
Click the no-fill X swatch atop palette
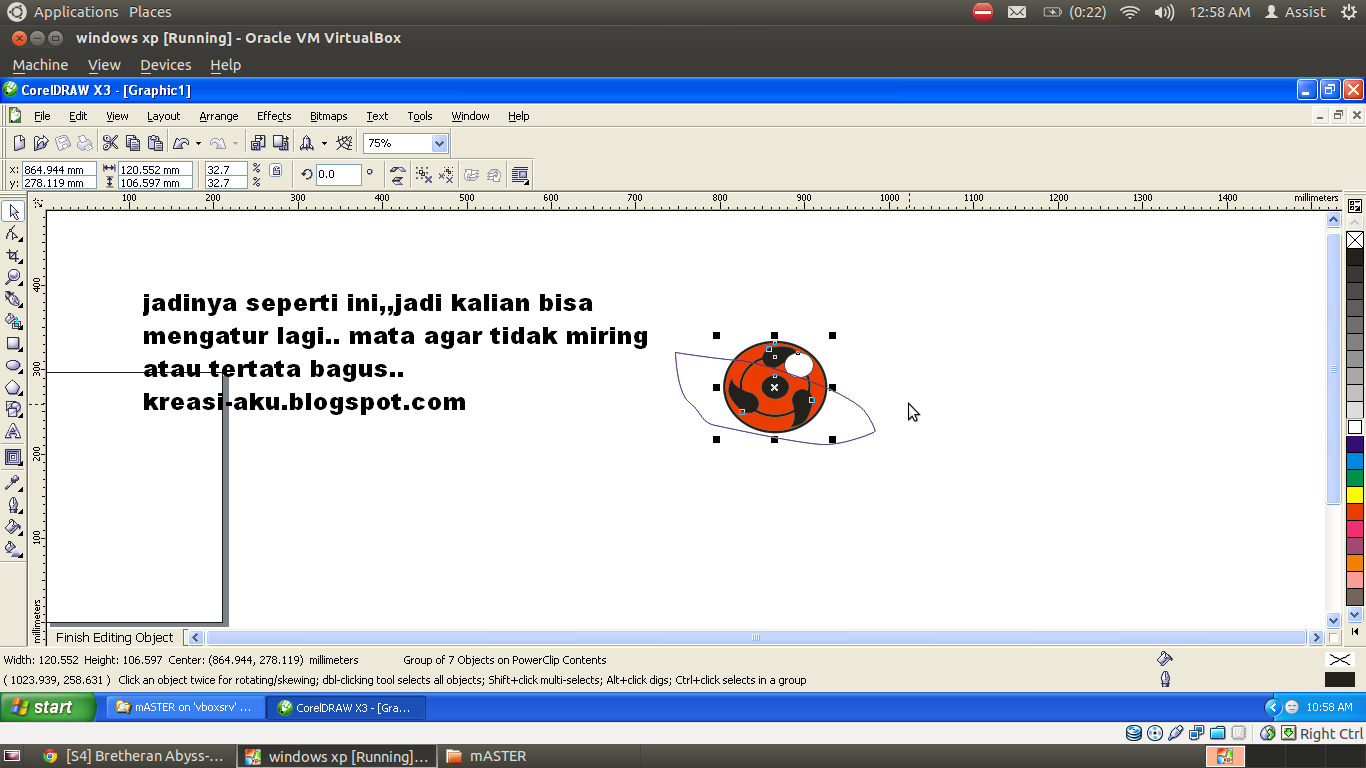click(1355, 240)
